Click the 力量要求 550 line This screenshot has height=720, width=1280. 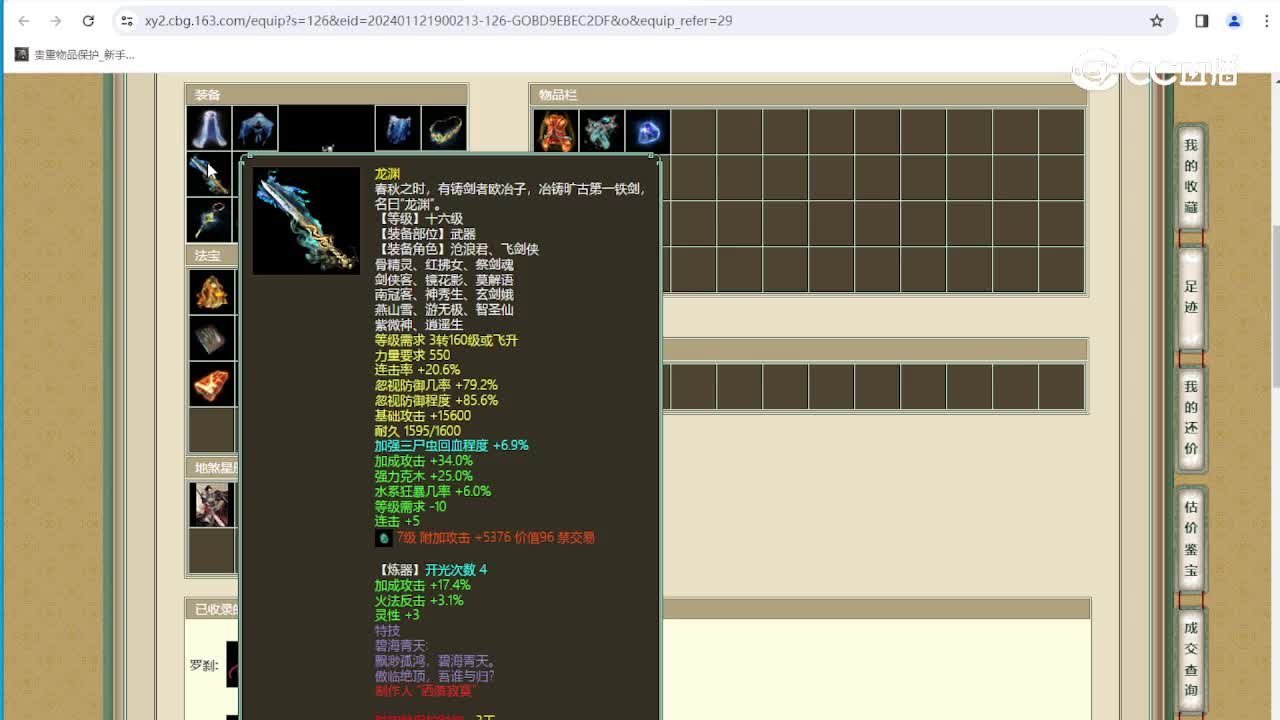point(412,355)
